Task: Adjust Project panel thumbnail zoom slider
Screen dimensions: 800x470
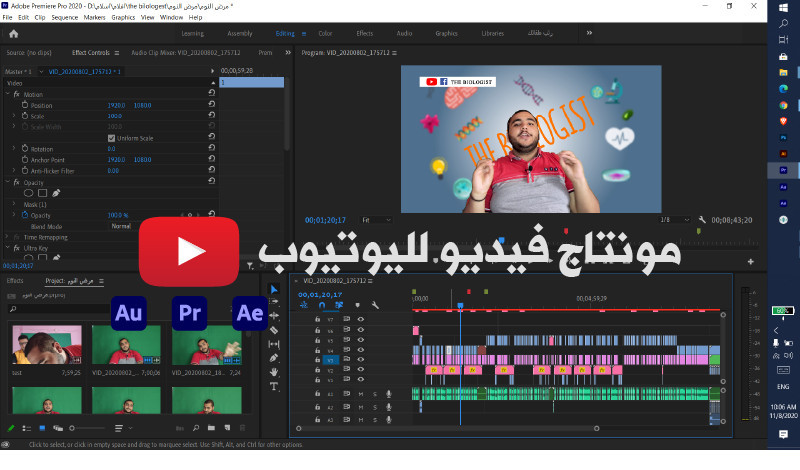Action: click(72, 428)
